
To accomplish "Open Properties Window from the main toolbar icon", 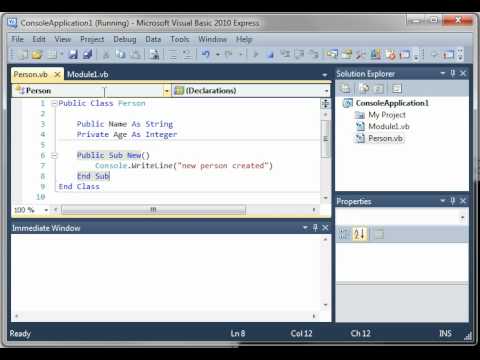I will (x=347, y=54).
